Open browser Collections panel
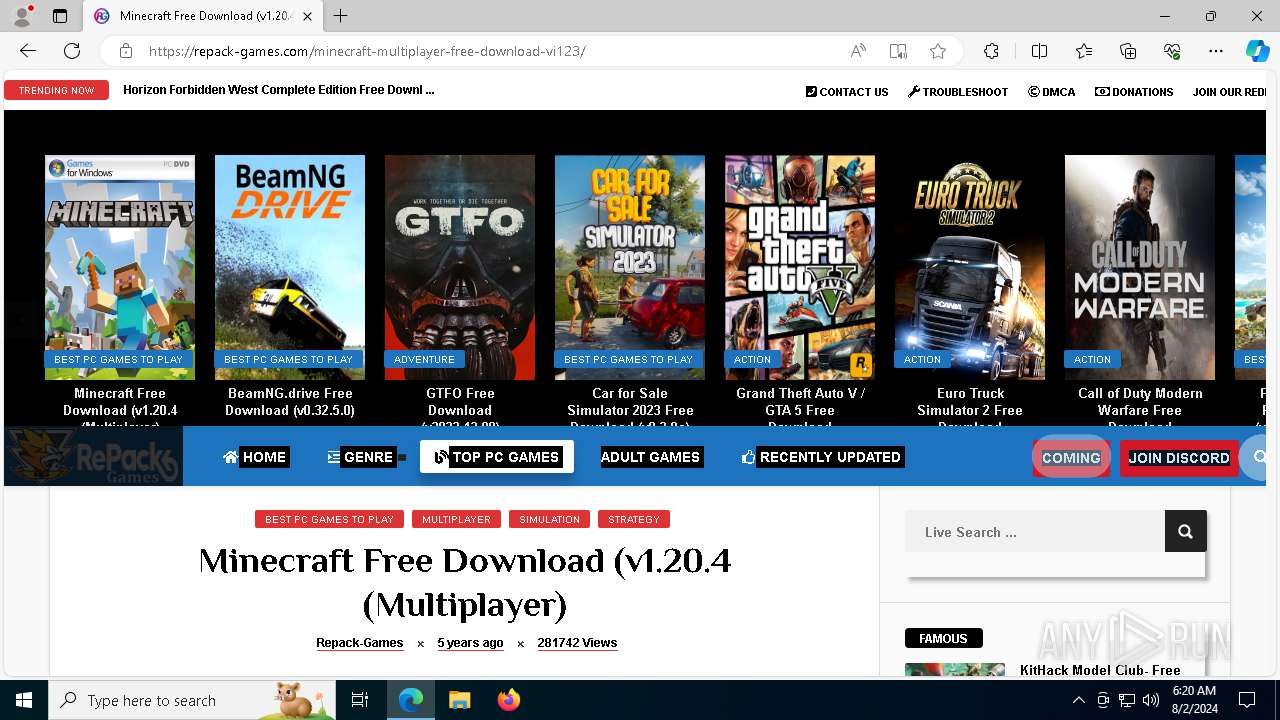The height and width of the screenshot is (720, 1280). (x=1128, y=51)
